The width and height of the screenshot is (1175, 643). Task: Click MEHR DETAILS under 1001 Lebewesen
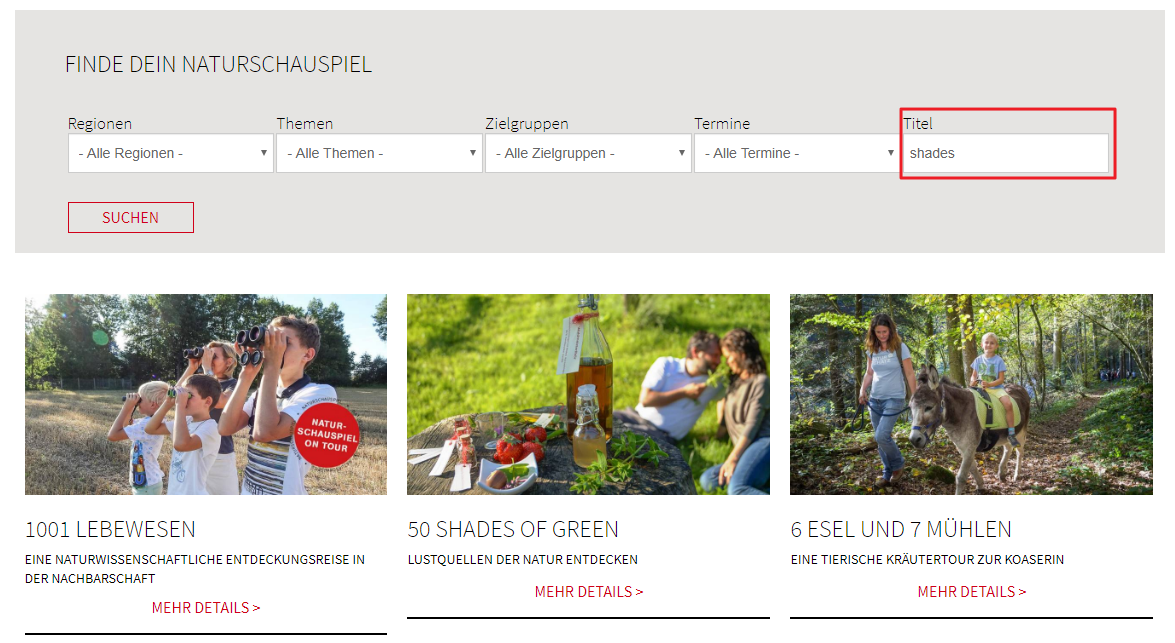pos(206,608)
